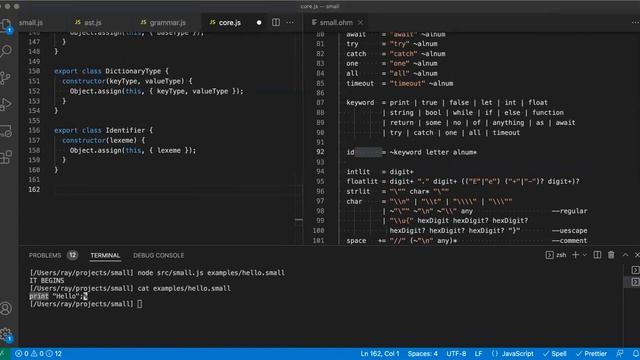Click the intlit rule in small.ohm
Viewport: 640px width, 360px height.
[x=358, y=171]
